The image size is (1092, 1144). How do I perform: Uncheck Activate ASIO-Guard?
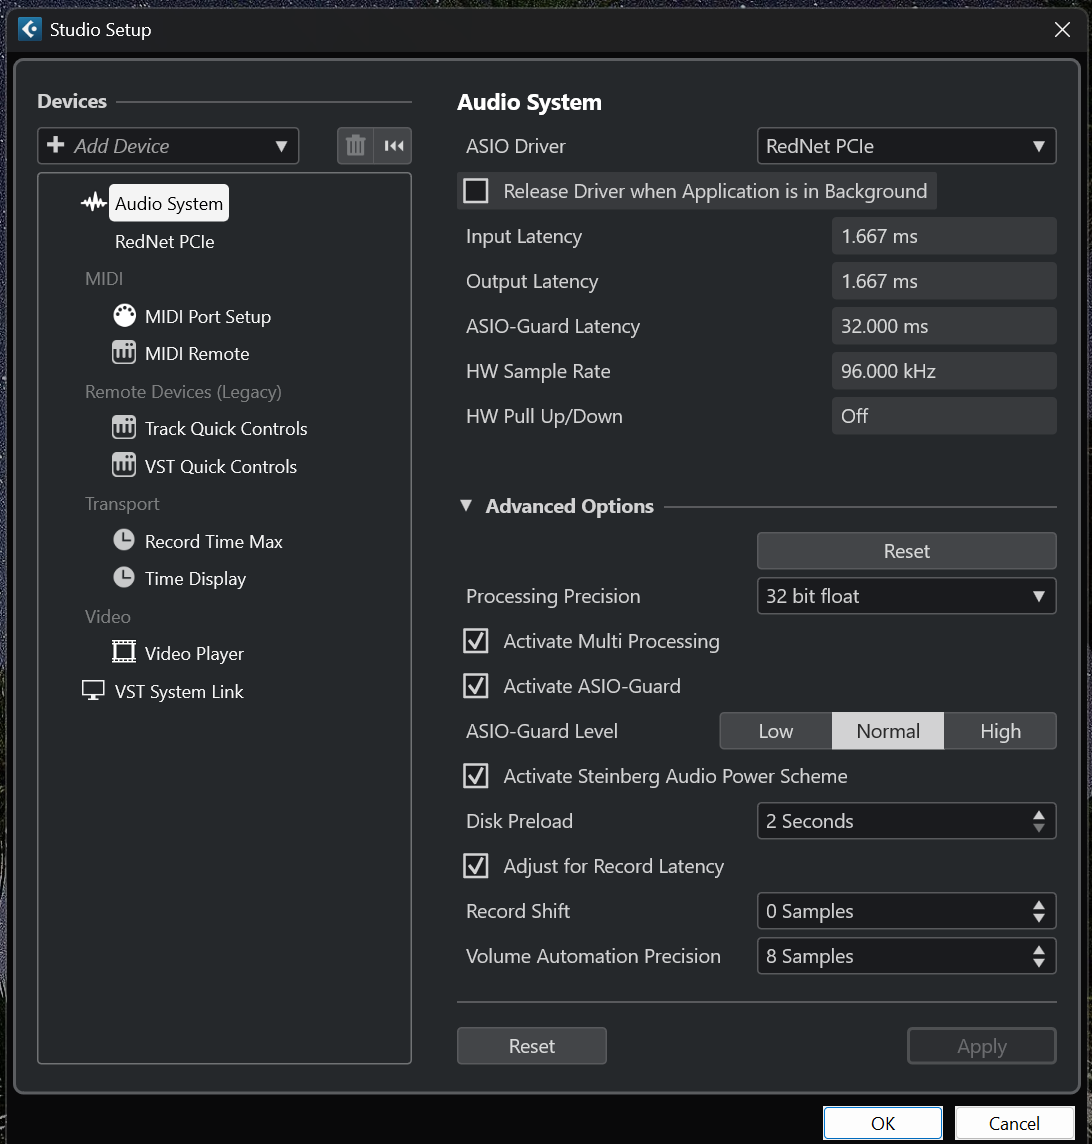click(476, 687)
